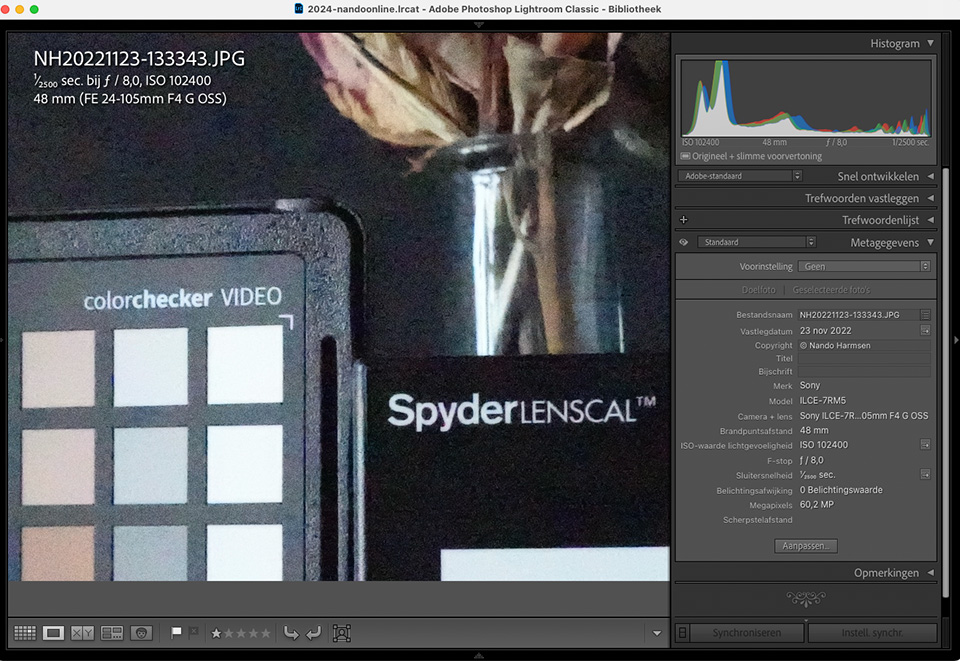This screenshot has width=960, height=661.
Task: Click the Synchroniseren button
Action: 746,632
